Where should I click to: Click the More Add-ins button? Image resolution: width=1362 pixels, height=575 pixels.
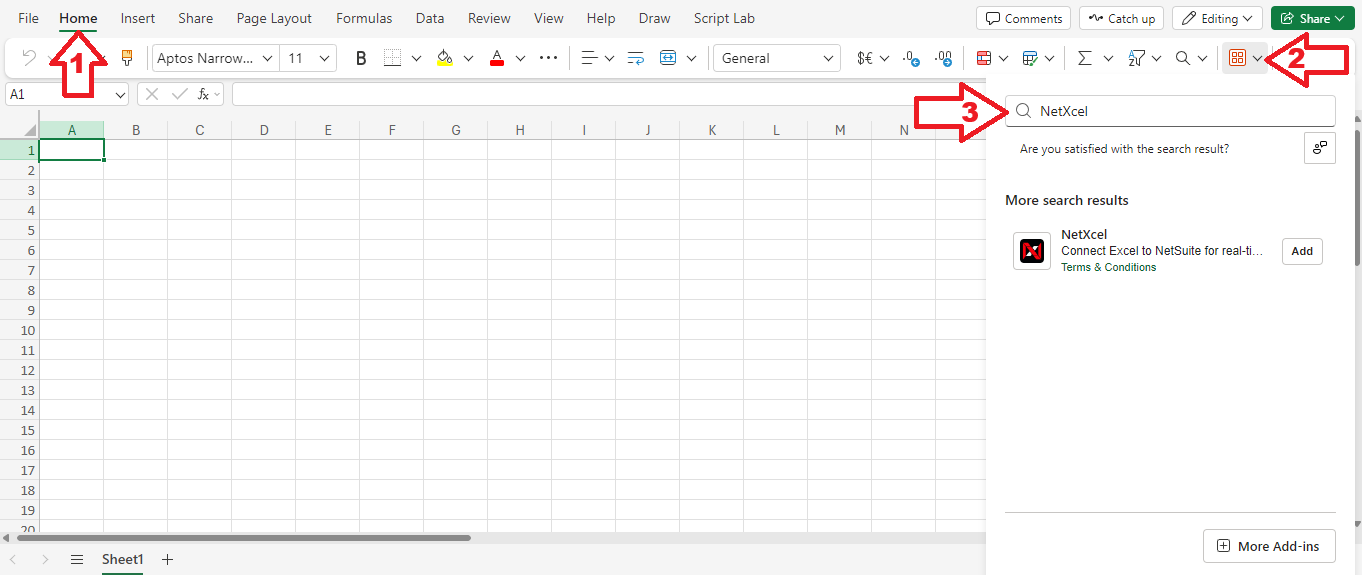coord(1269,546)
